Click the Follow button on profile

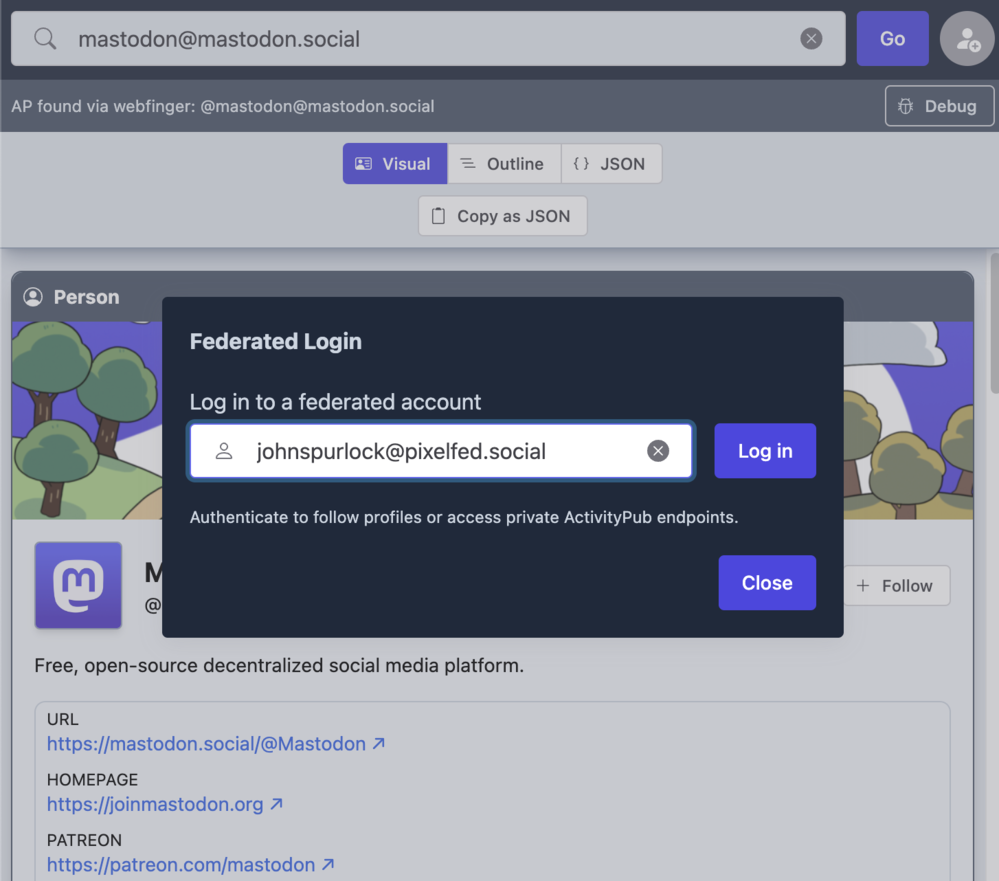pyautogui.click(x=895, y=586)
